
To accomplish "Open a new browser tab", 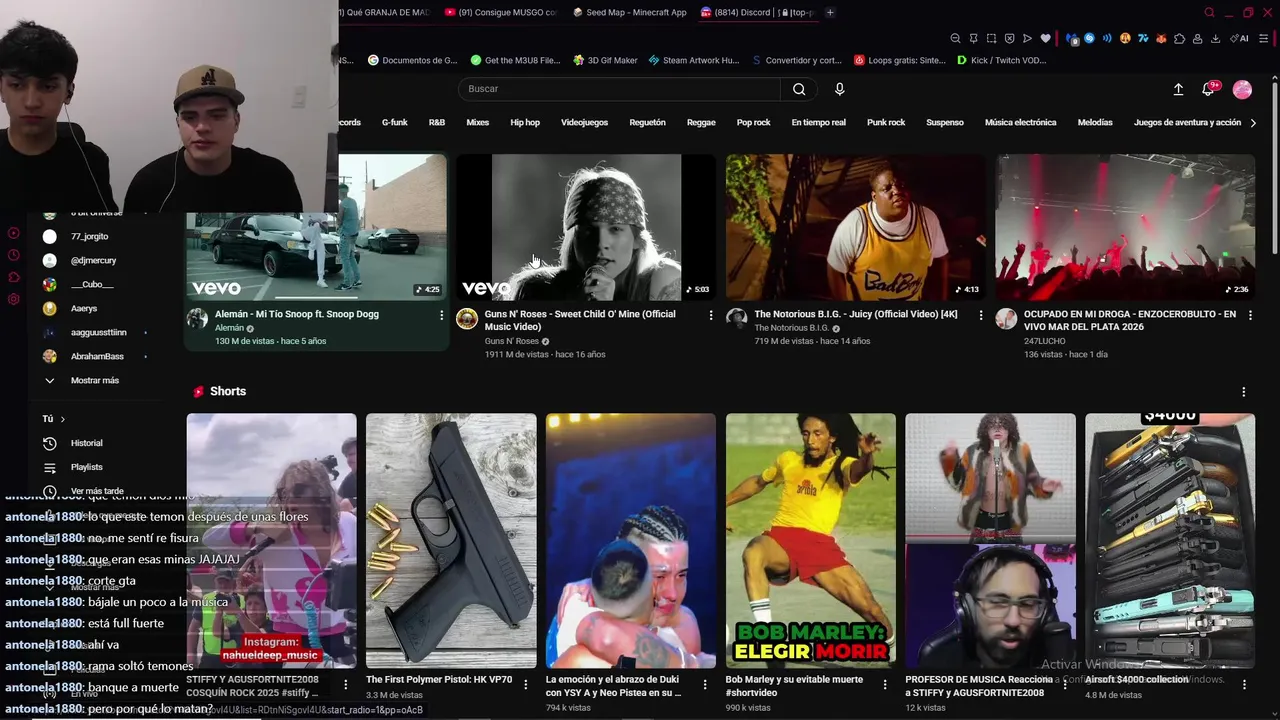I will [830, 12].
